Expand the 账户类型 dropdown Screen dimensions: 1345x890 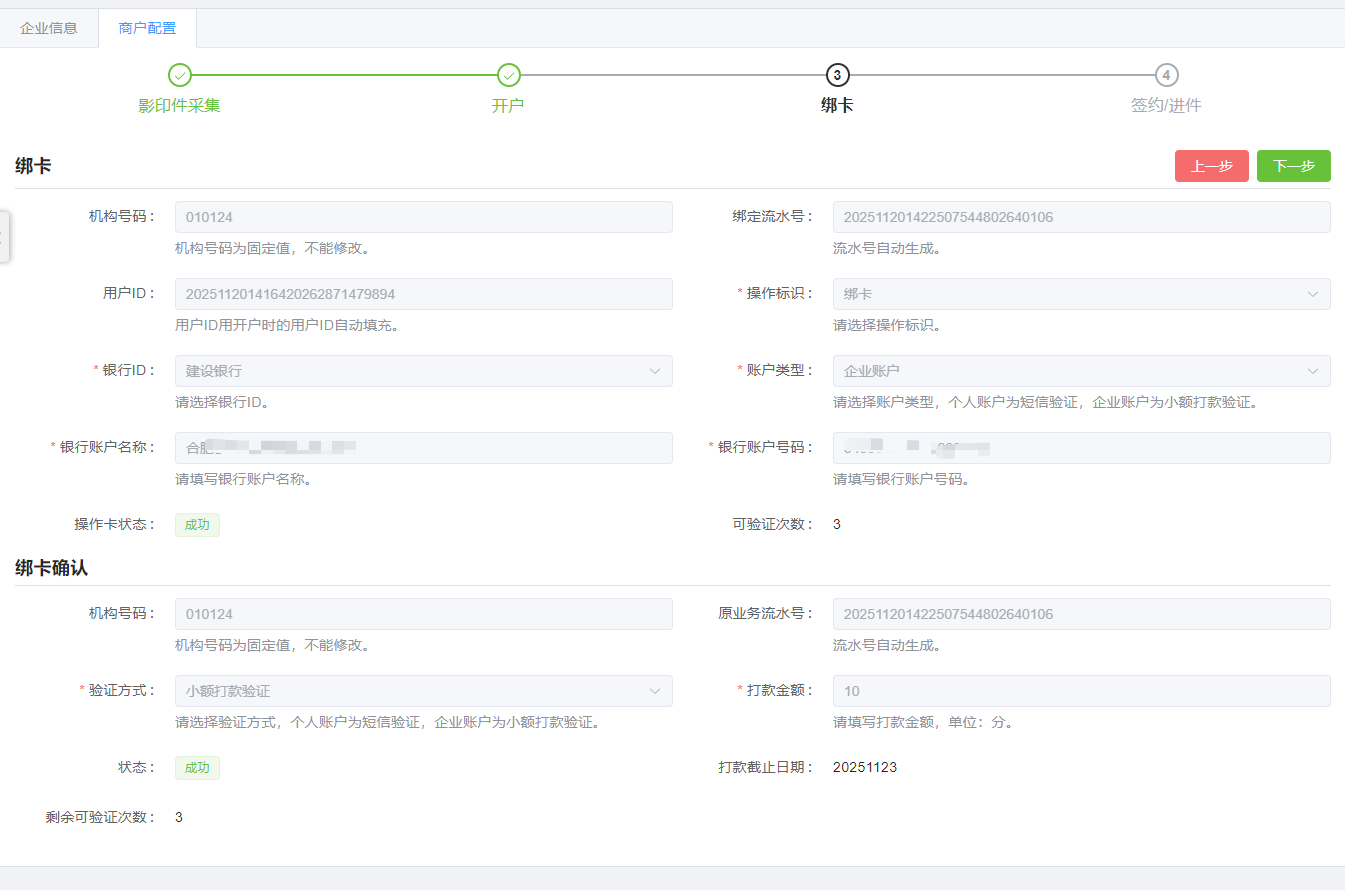click(x=1081, y=371)
